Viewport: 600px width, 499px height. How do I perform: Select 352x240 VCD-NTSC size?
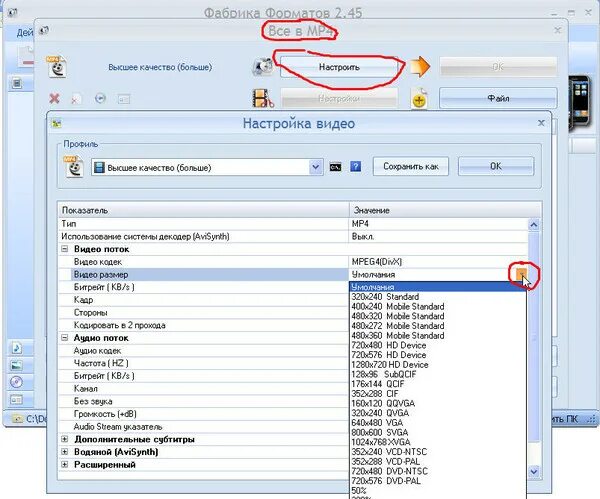438,452
